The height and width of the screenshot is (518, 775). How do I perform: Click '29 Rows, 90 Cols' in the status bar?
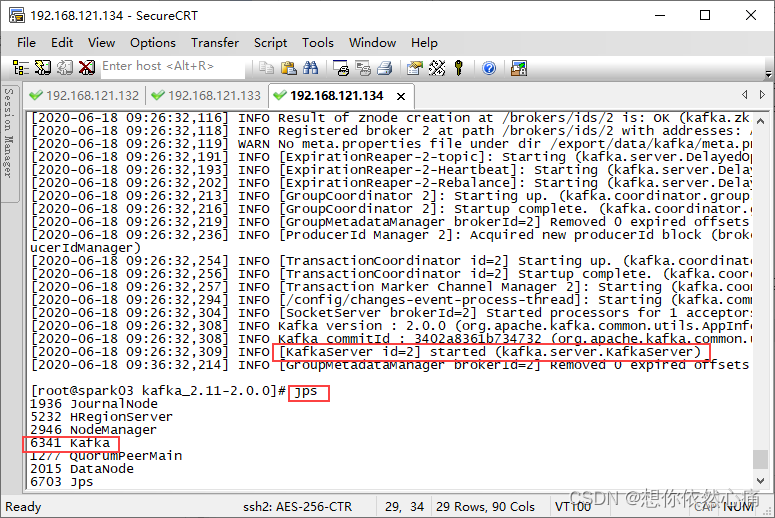click(x=485, y=507)
